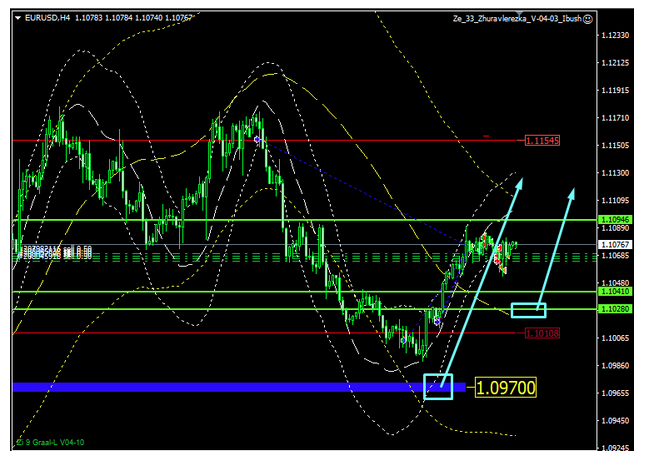Select the red 1.11545 price level label
The image size is (652, 459).
pyautogui.click(x=543, y=141)
